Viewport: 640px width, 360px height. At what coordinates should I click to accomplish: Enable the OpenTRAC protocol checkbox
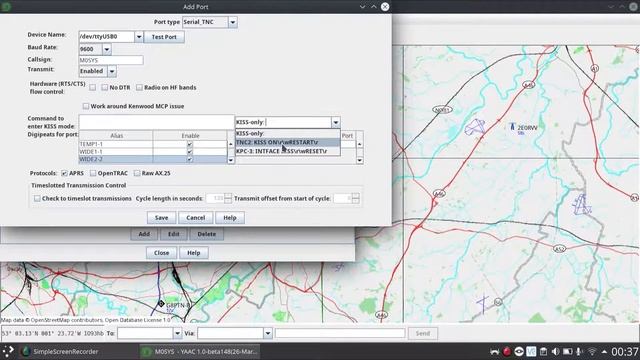(93, 173)
